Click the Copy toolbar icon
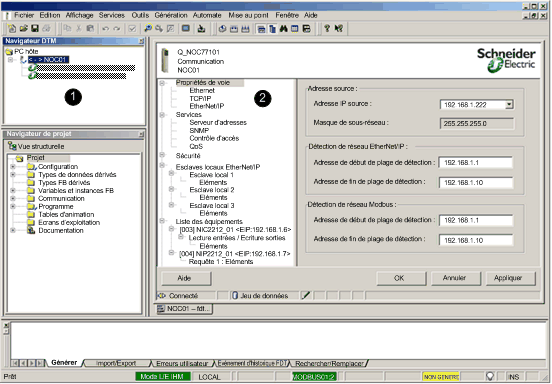This screenshot has width=552, height=384. [x=67, y=29]
